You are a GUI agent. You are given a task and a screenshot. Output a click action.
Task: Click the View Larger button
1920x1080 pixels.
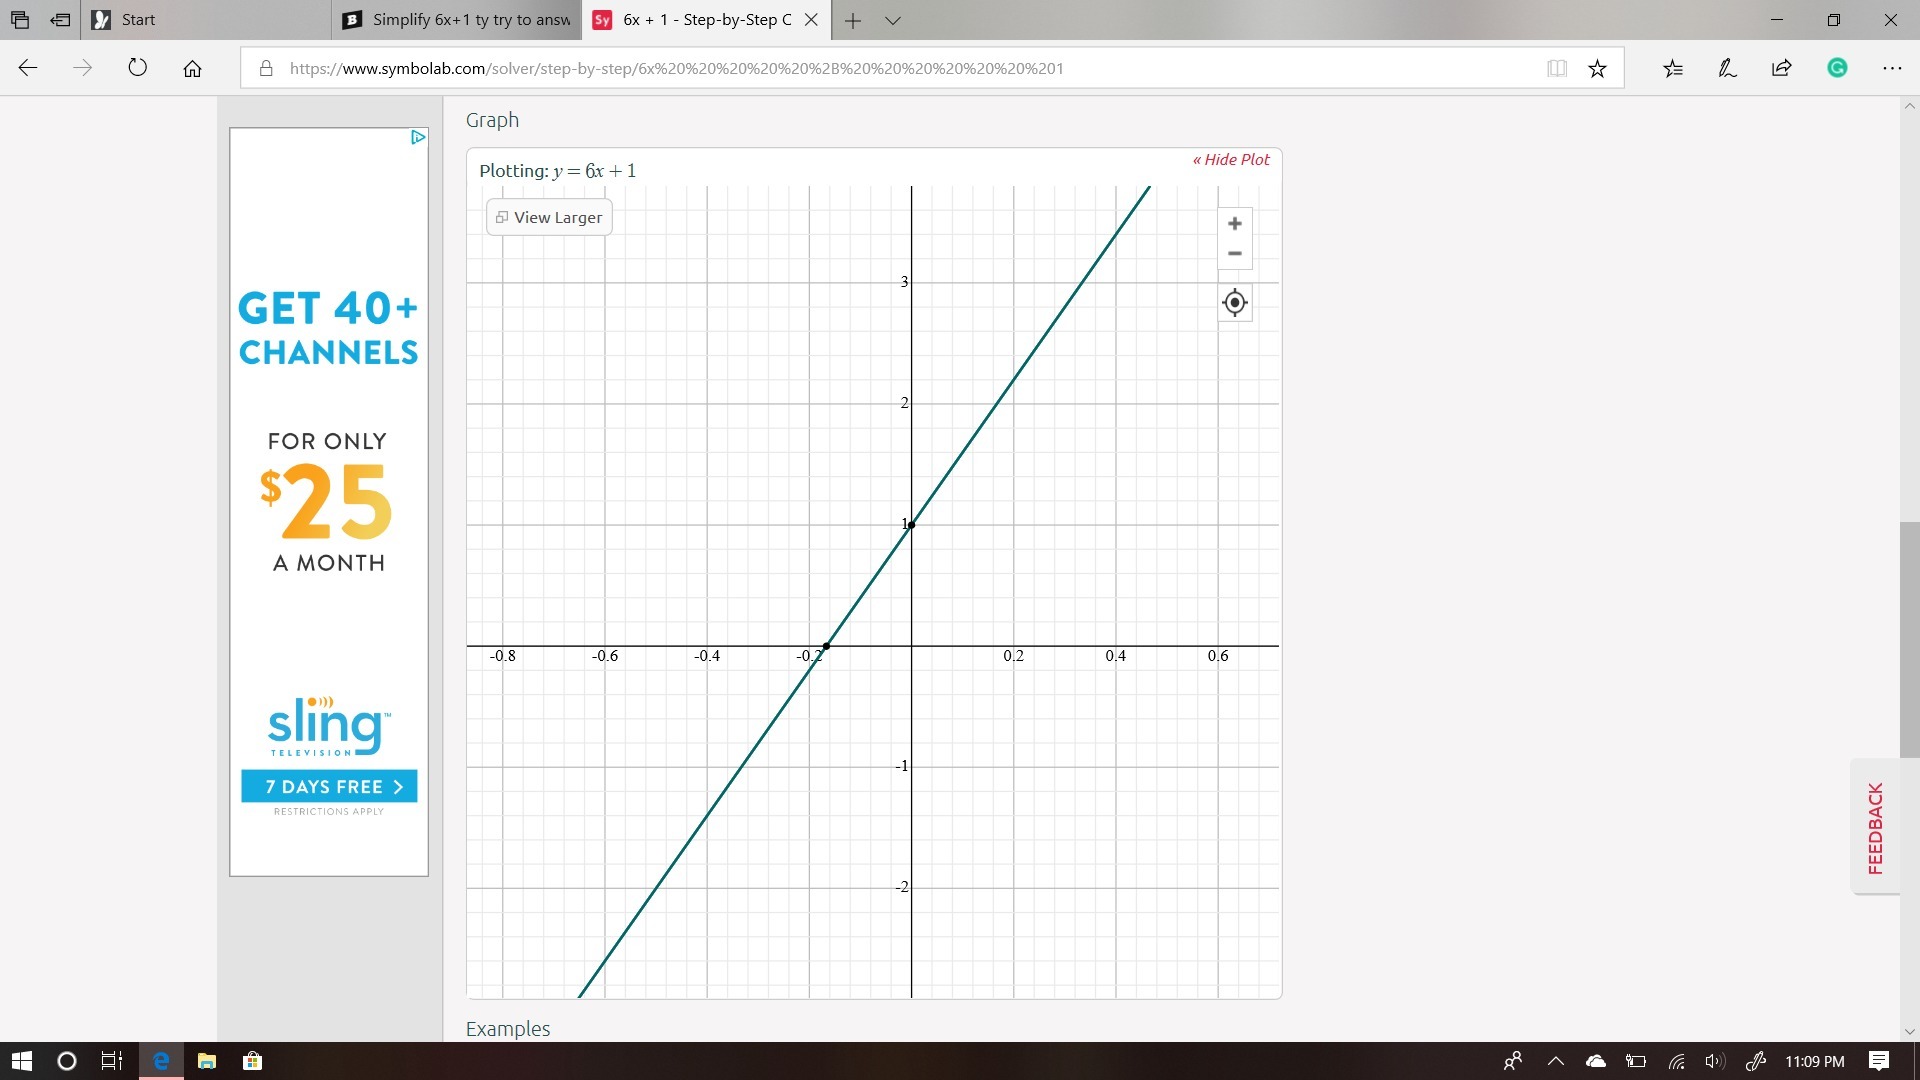tap(549, 217)
